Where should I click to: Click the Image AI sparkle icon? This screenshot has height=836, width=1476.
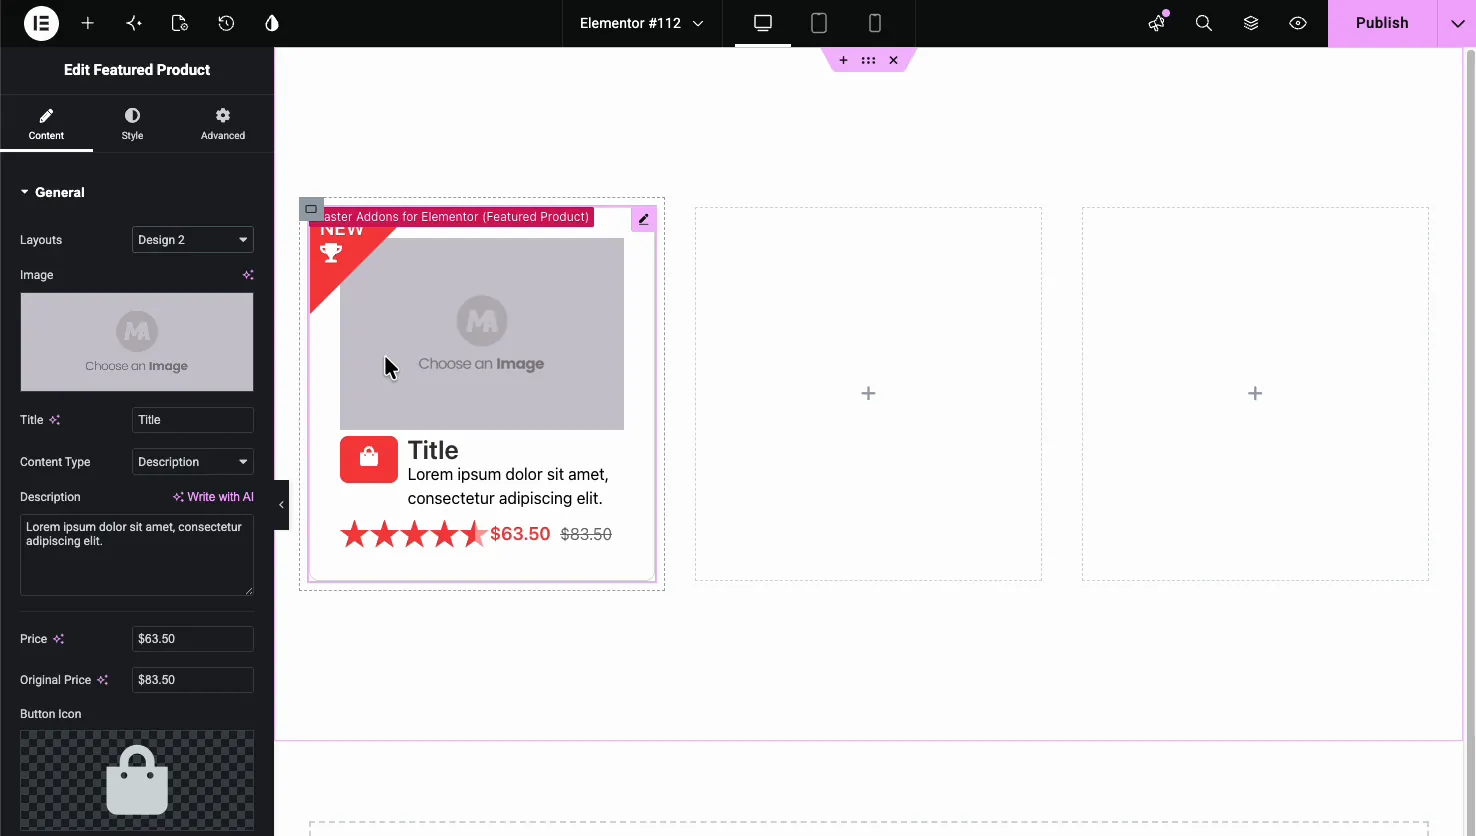[x=248, y=275]
